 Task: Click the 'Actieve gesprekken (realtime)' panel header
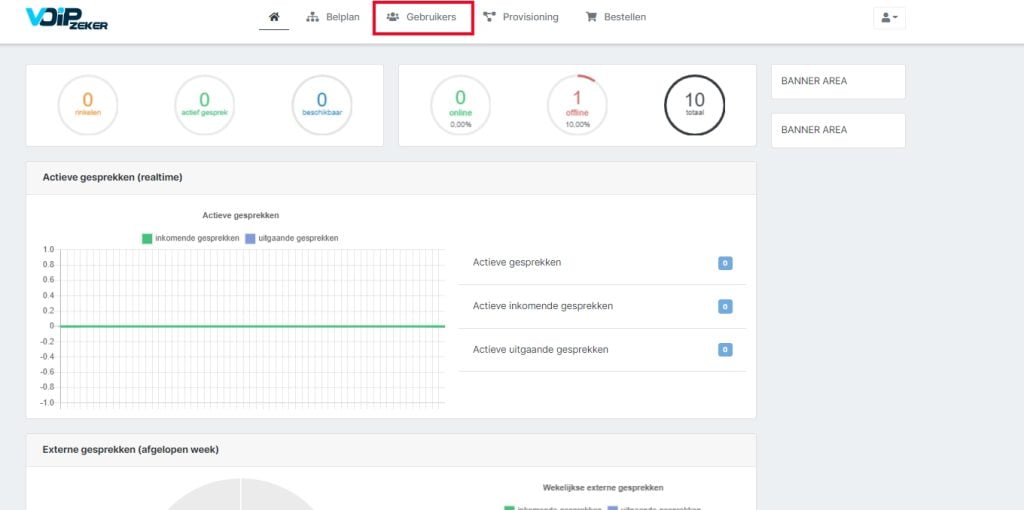click(391, 178)
